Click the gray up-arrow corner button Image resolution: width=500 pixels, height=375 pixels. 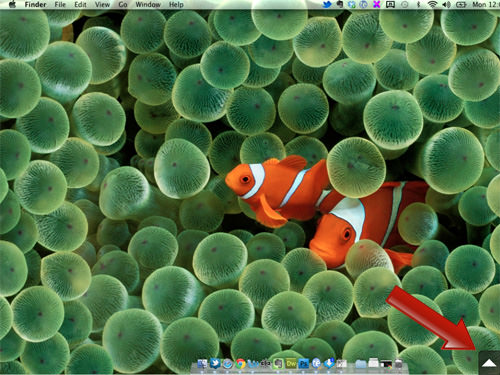tap(489, 363)
